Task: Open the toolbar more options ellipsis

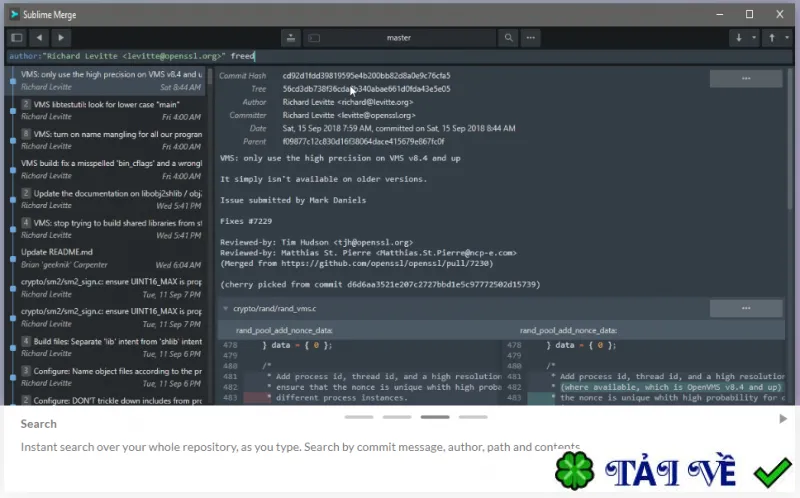Action: [x=531, y=38]
